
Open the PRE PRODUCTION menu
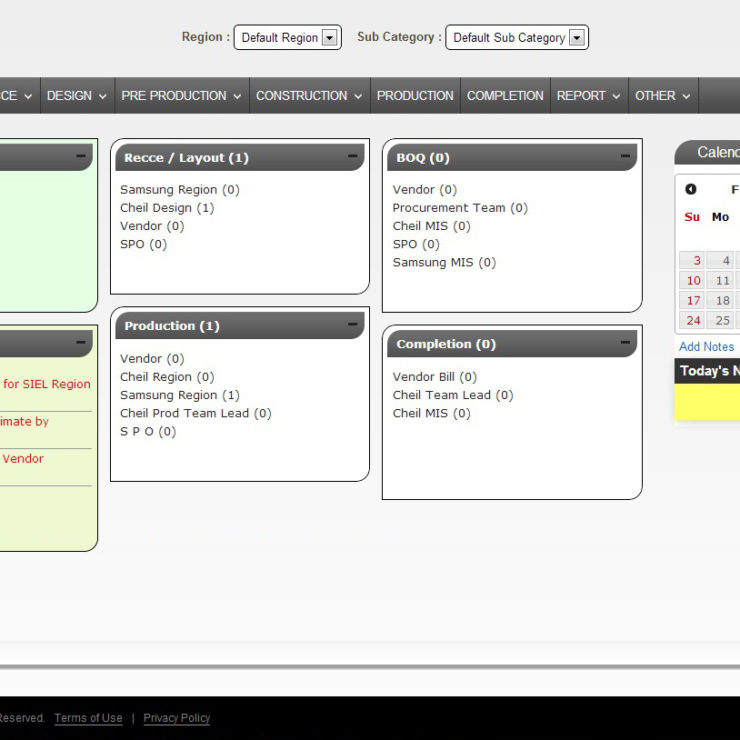[x=181, y=96]
